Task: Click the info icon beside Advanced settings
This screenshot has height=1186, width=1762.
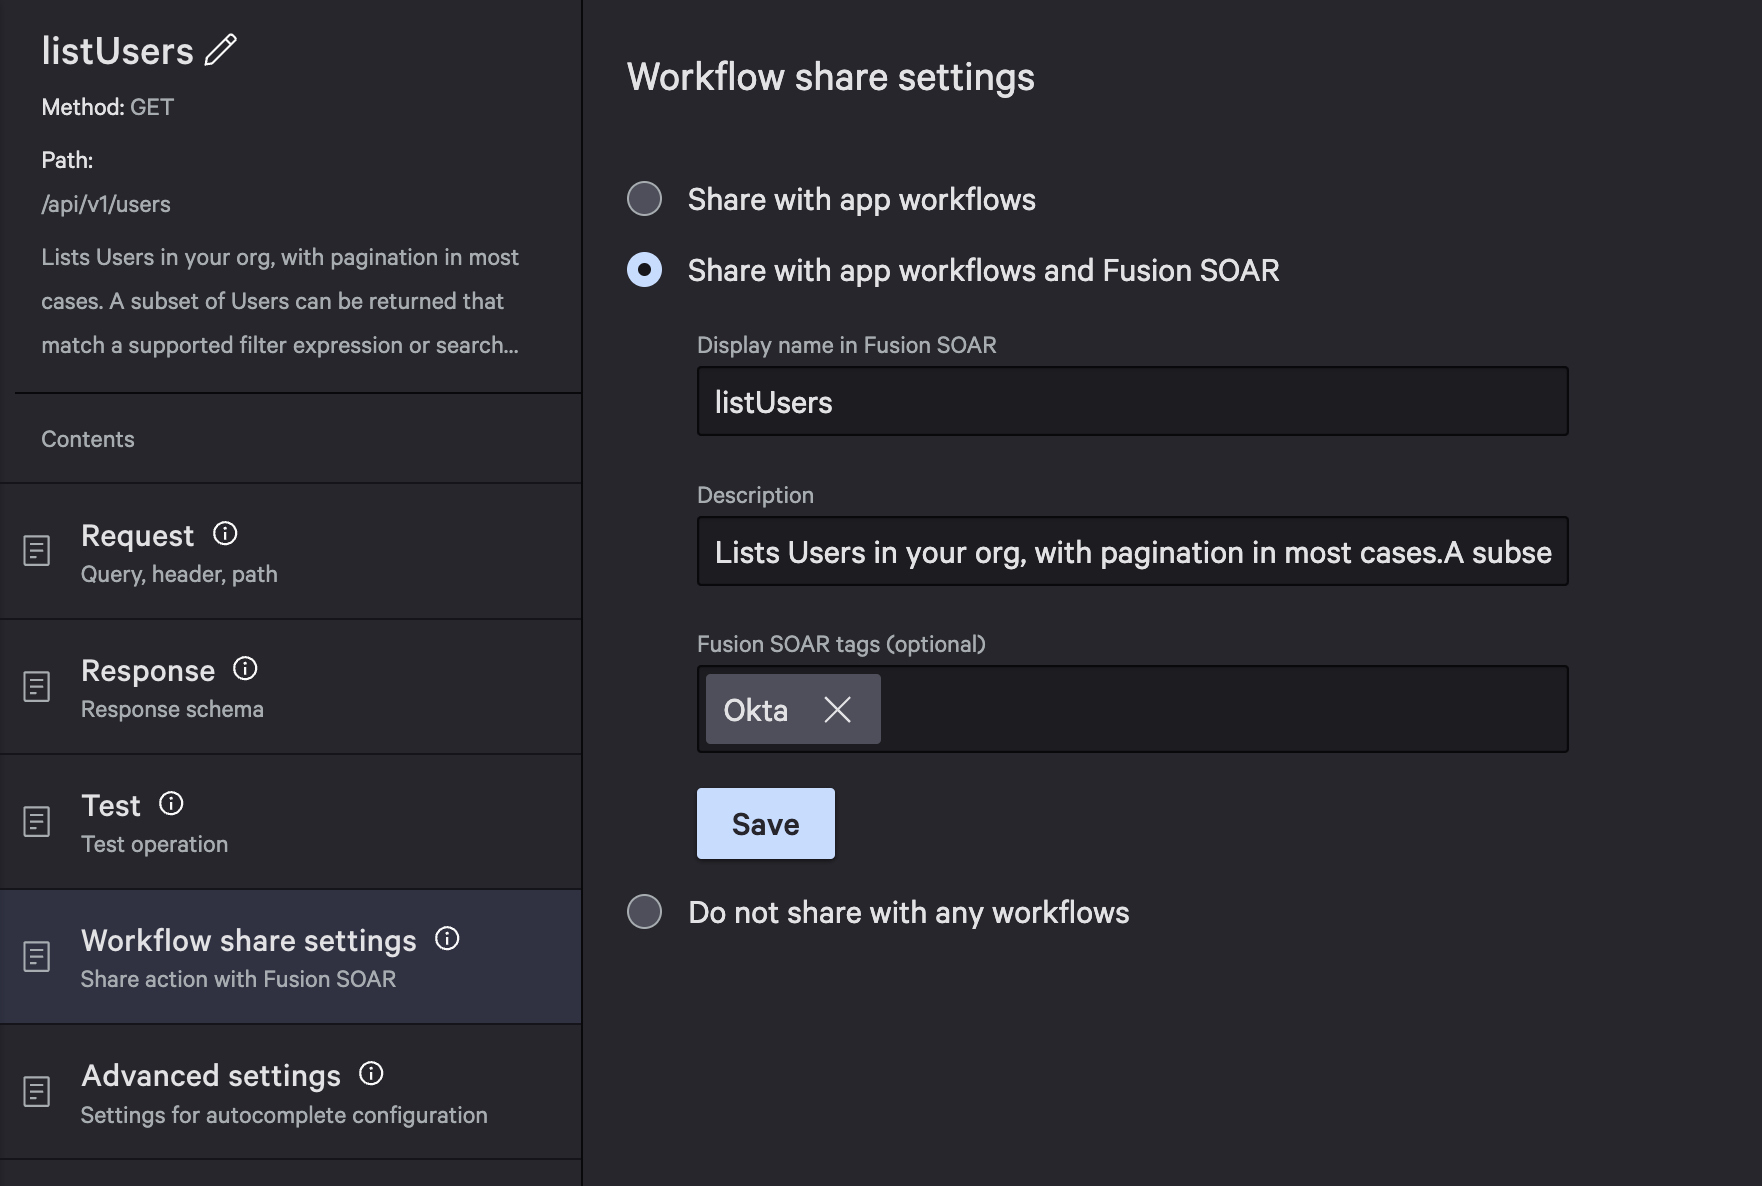Action: point(370,1073)
